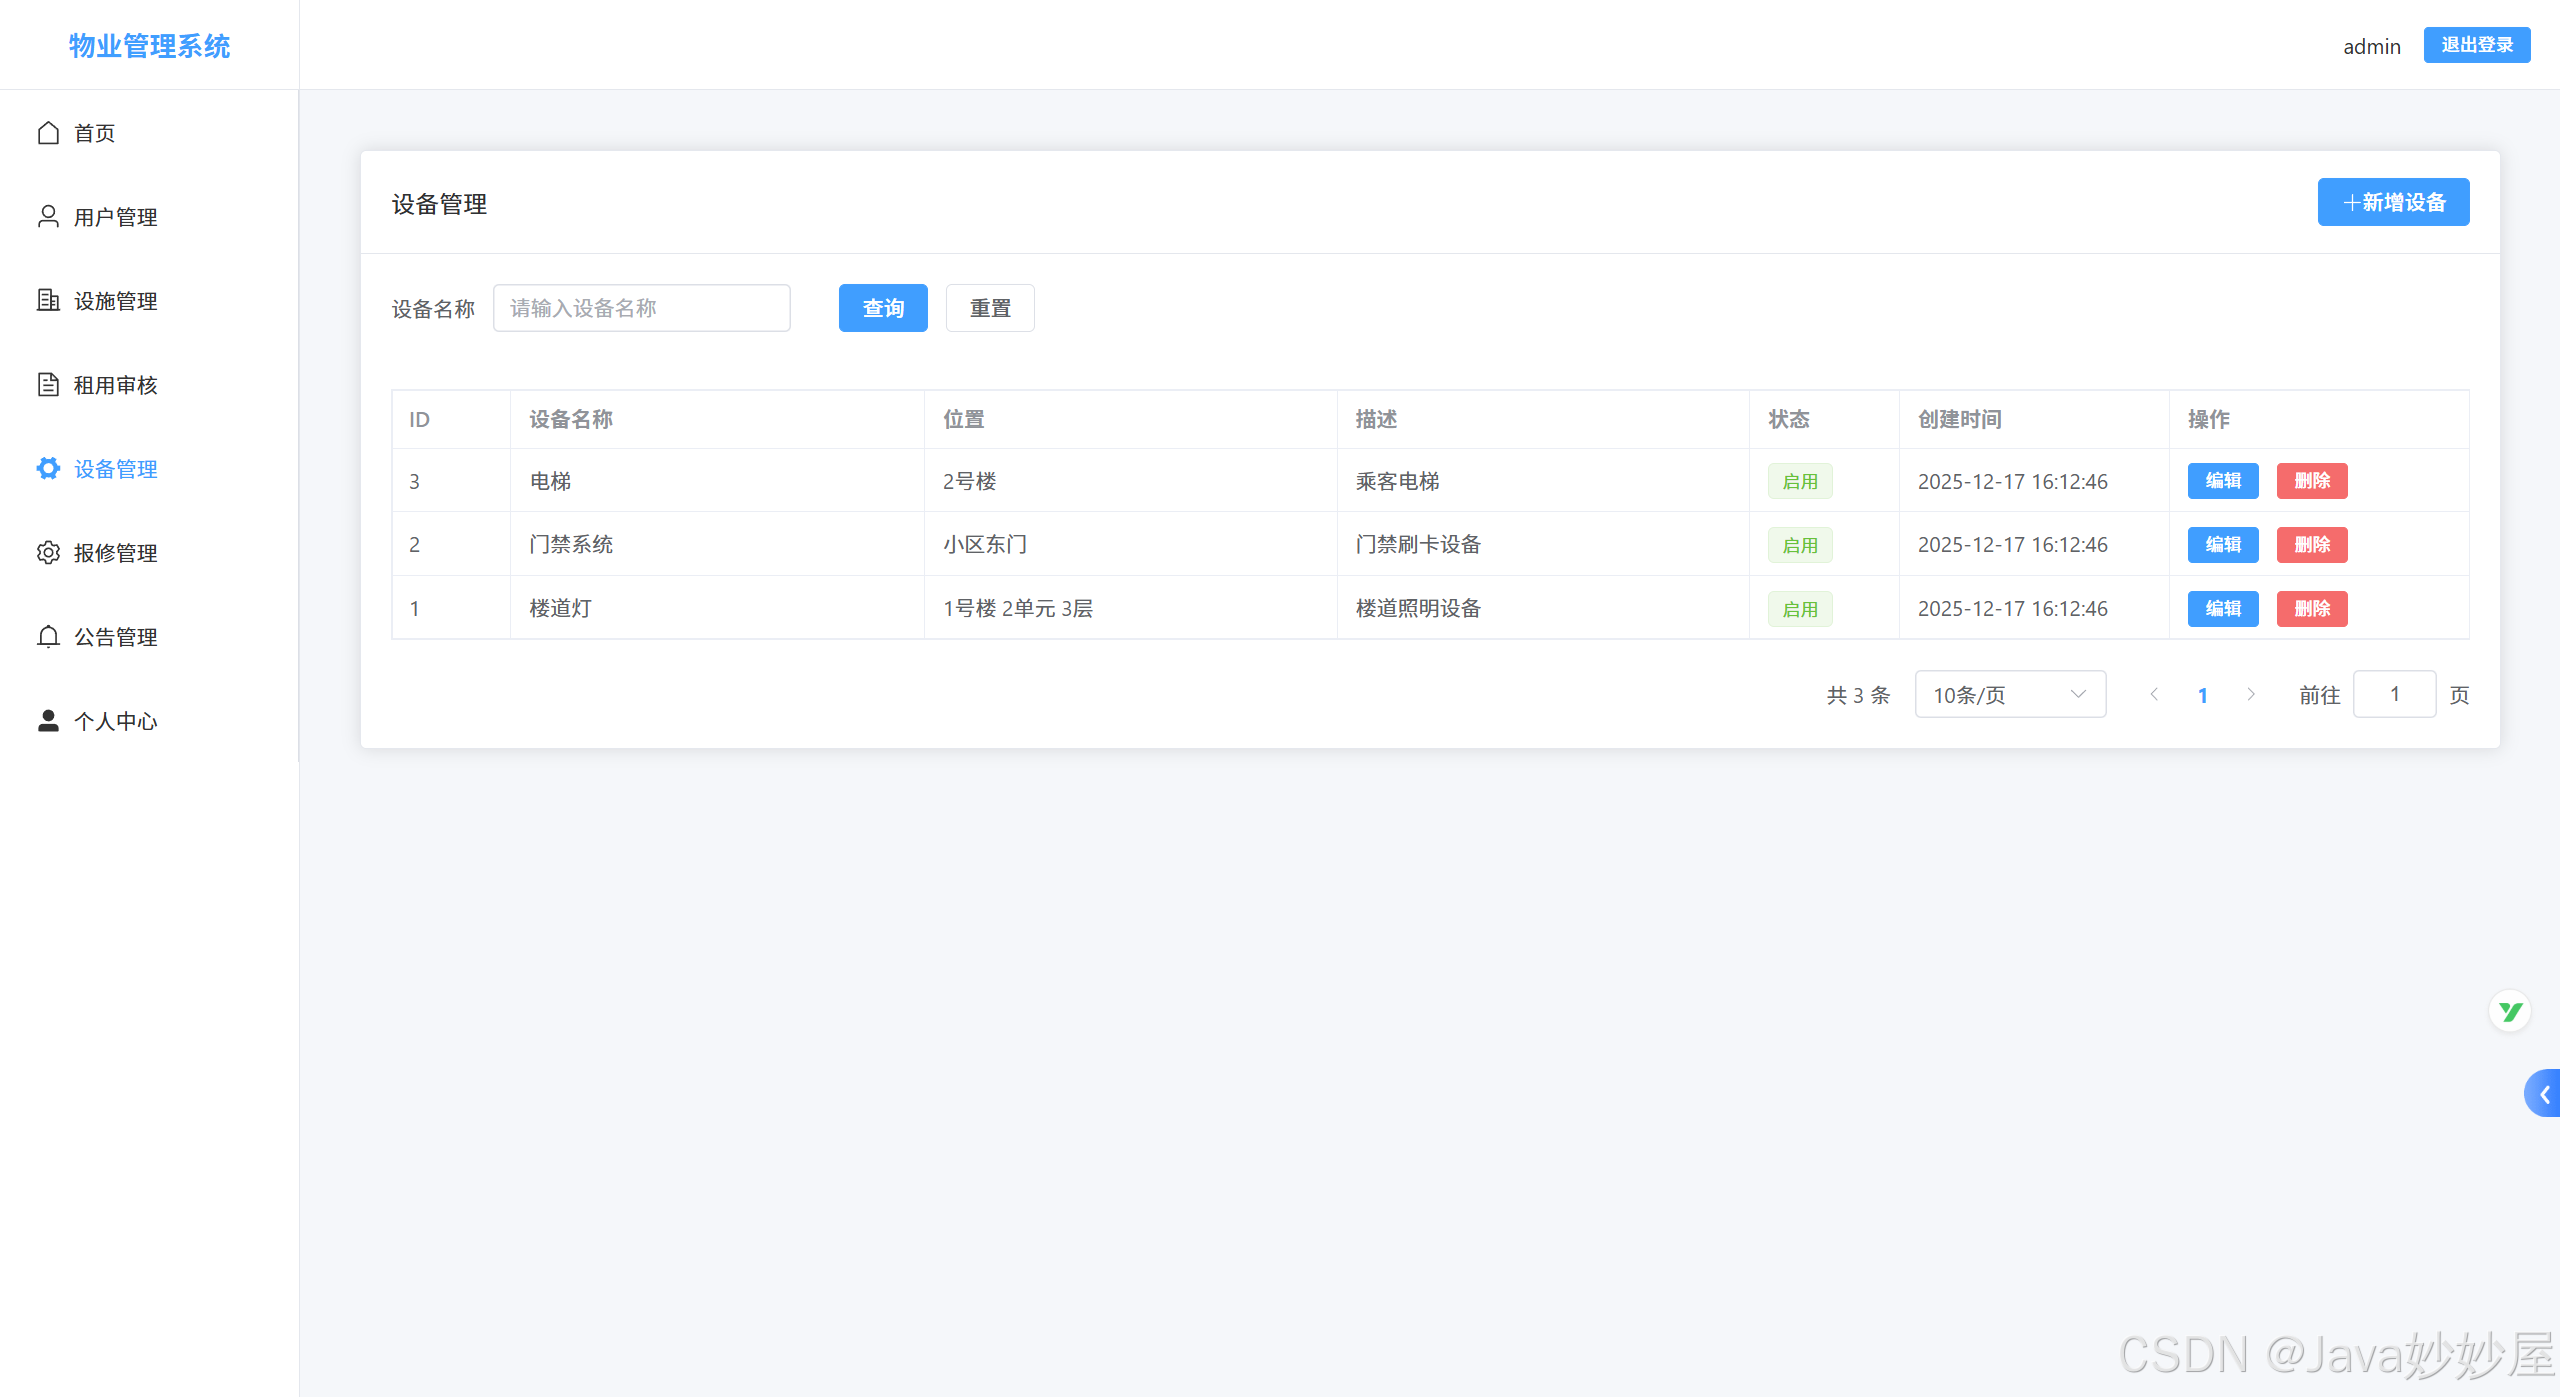The image size is (2560, 1397).
Task: Click the home icon beside 首页
Action: [48, 133]
